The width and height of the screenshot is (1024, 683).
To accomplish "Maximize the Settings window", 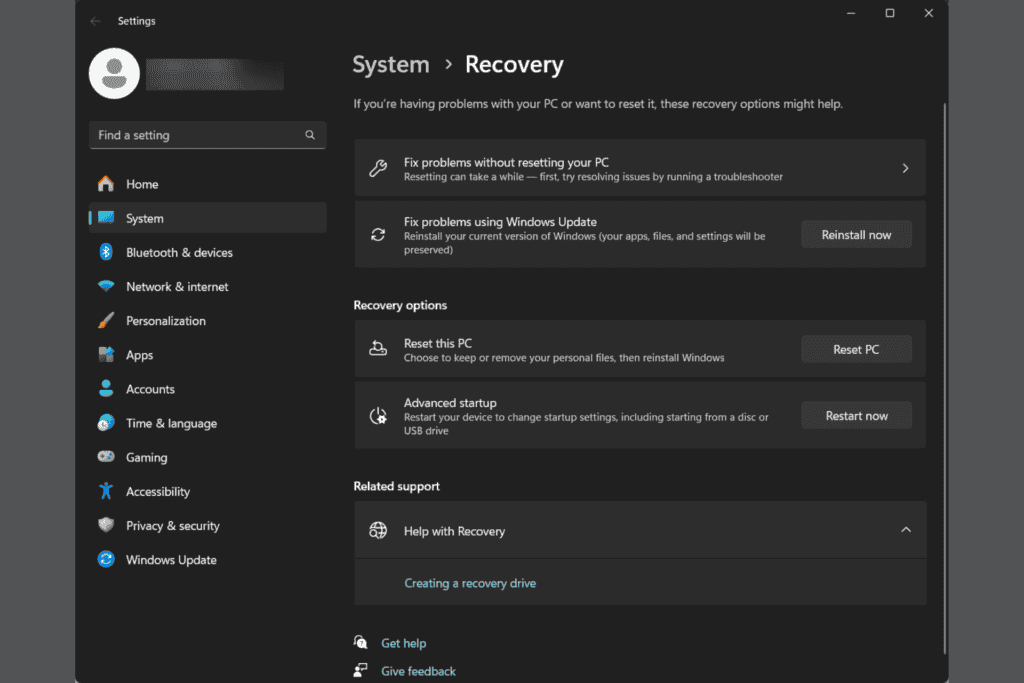I will point(889,13).
